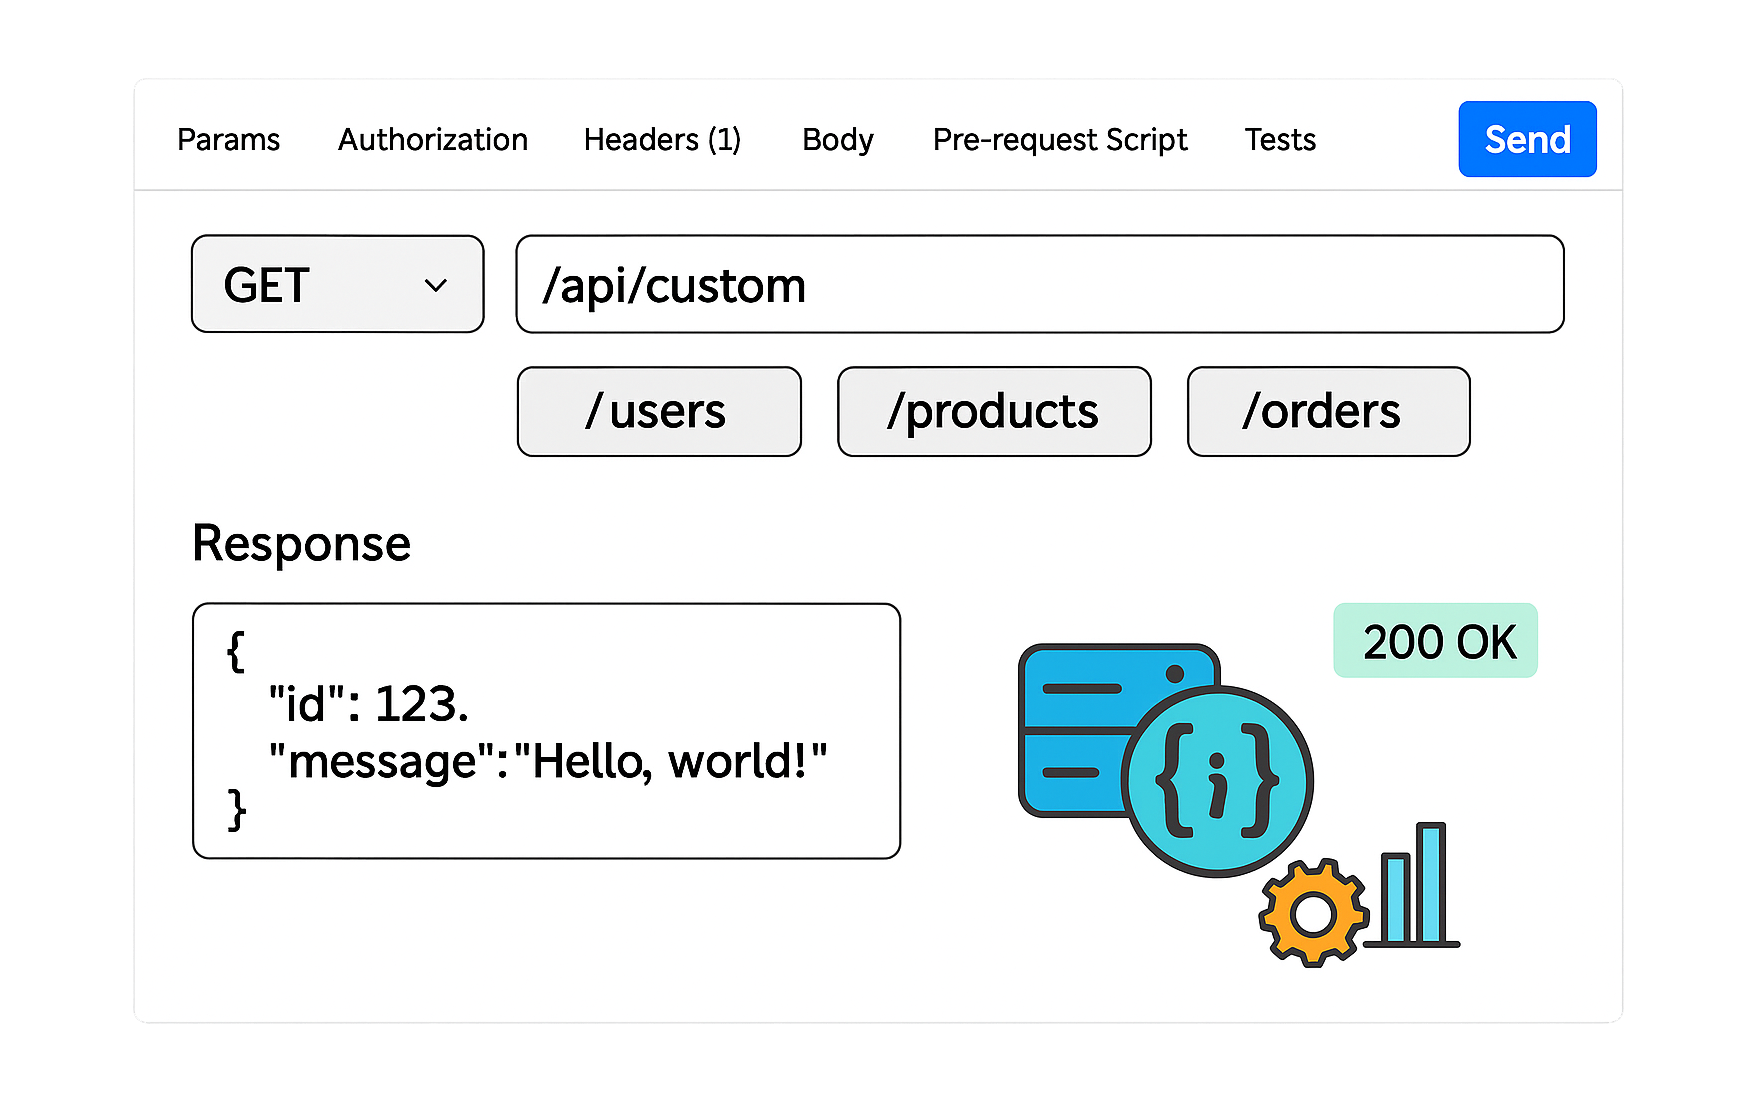Open the Pre-request Script tab
Viewport: 1754px width, 1102px height.
click(1059, 139)
